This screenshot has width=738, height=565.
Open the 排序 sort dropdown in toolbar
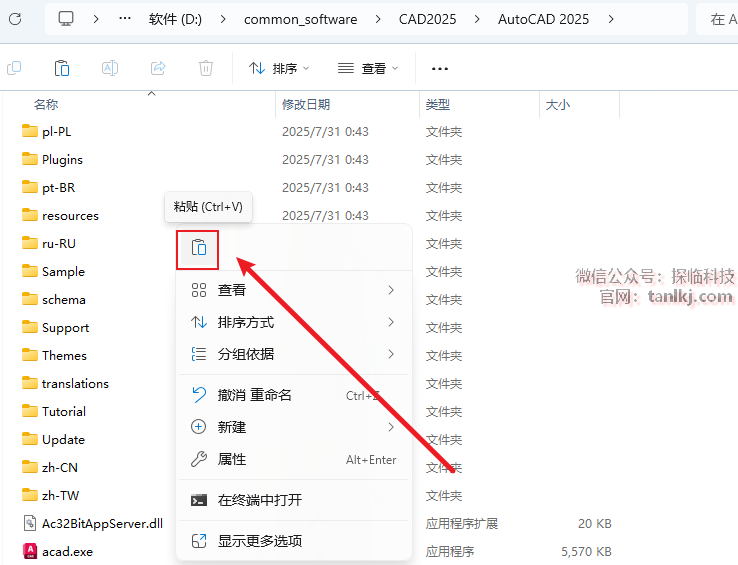(279, 69)
